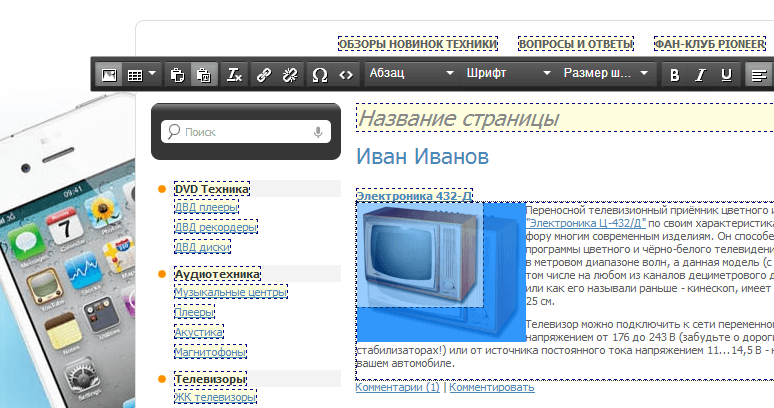Expand the Абзац paragraph format dropdown

[410, 74]
